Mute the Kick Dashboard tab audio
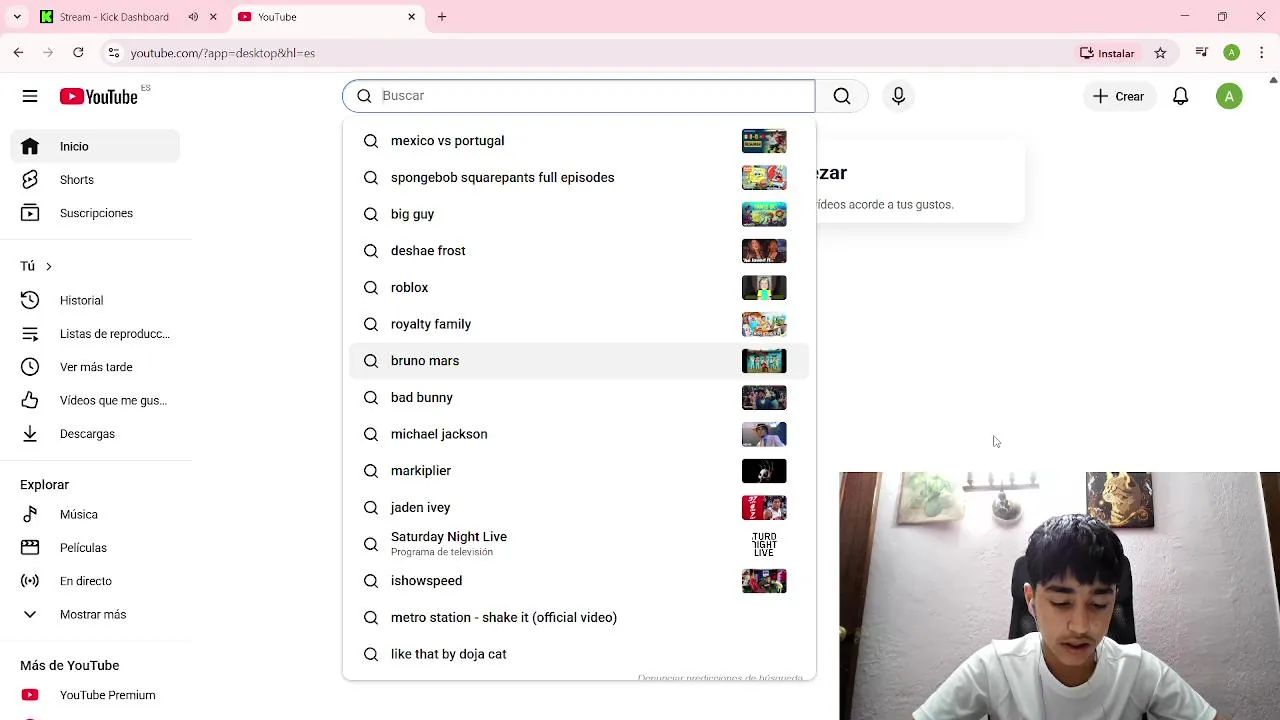Image resolution: width=1280 pixels, height=720 pixels. [193, 17]
